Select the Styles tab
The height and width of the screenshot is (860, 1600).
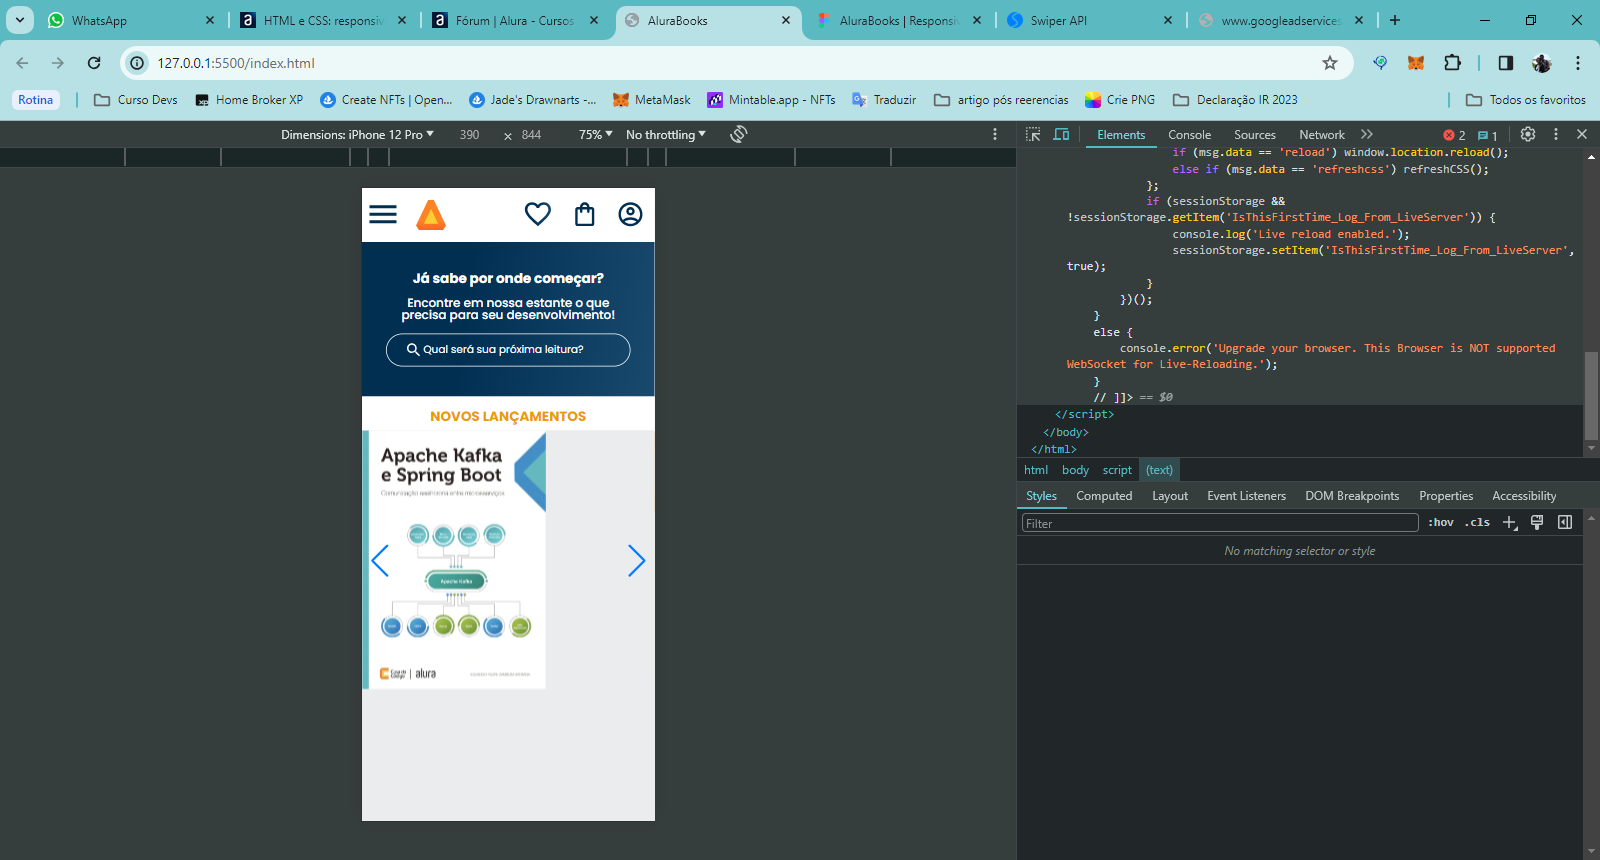(x=1041, y=496)
